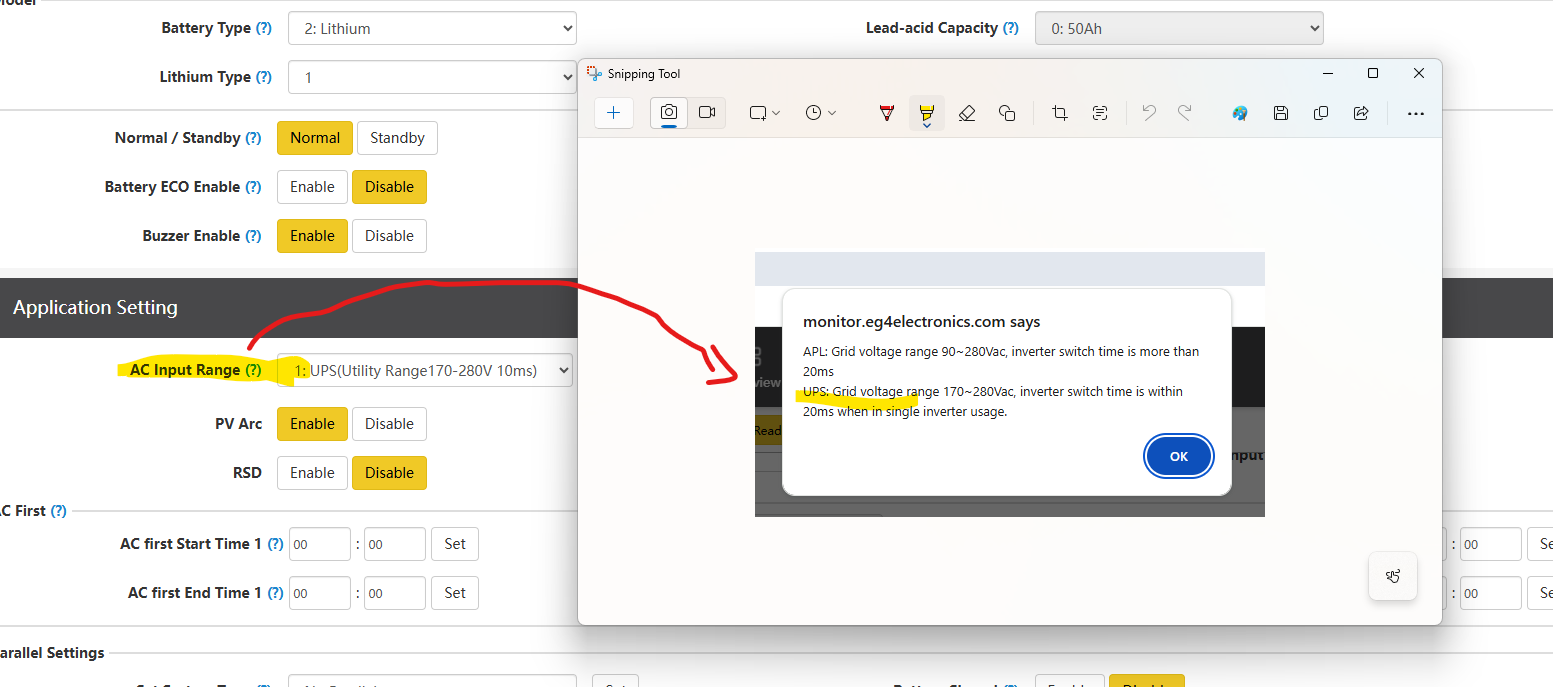Open the shapes tool

pyautogui.click(x=1007, y=113)
